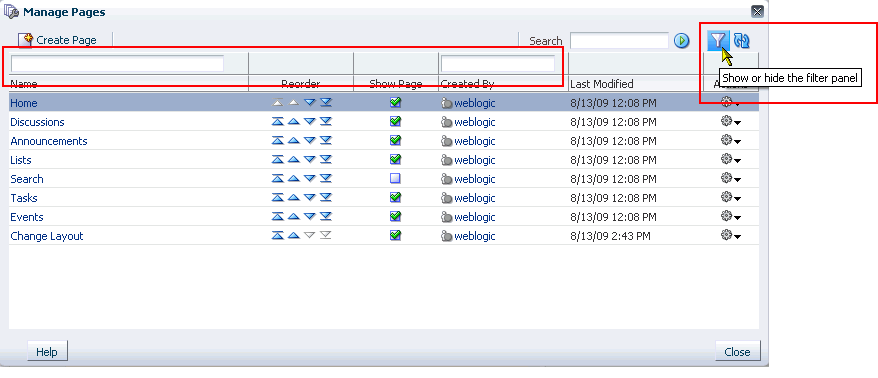Uncheck Show Page for Change Layout

click(x=395, y=236)
